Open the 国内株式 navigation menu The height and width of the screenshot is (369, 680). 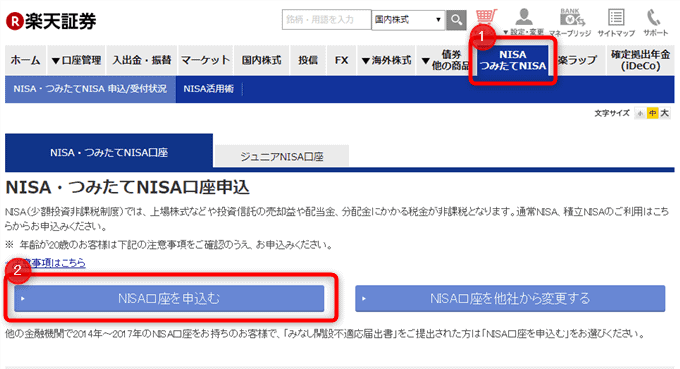[x=262, y=60]
